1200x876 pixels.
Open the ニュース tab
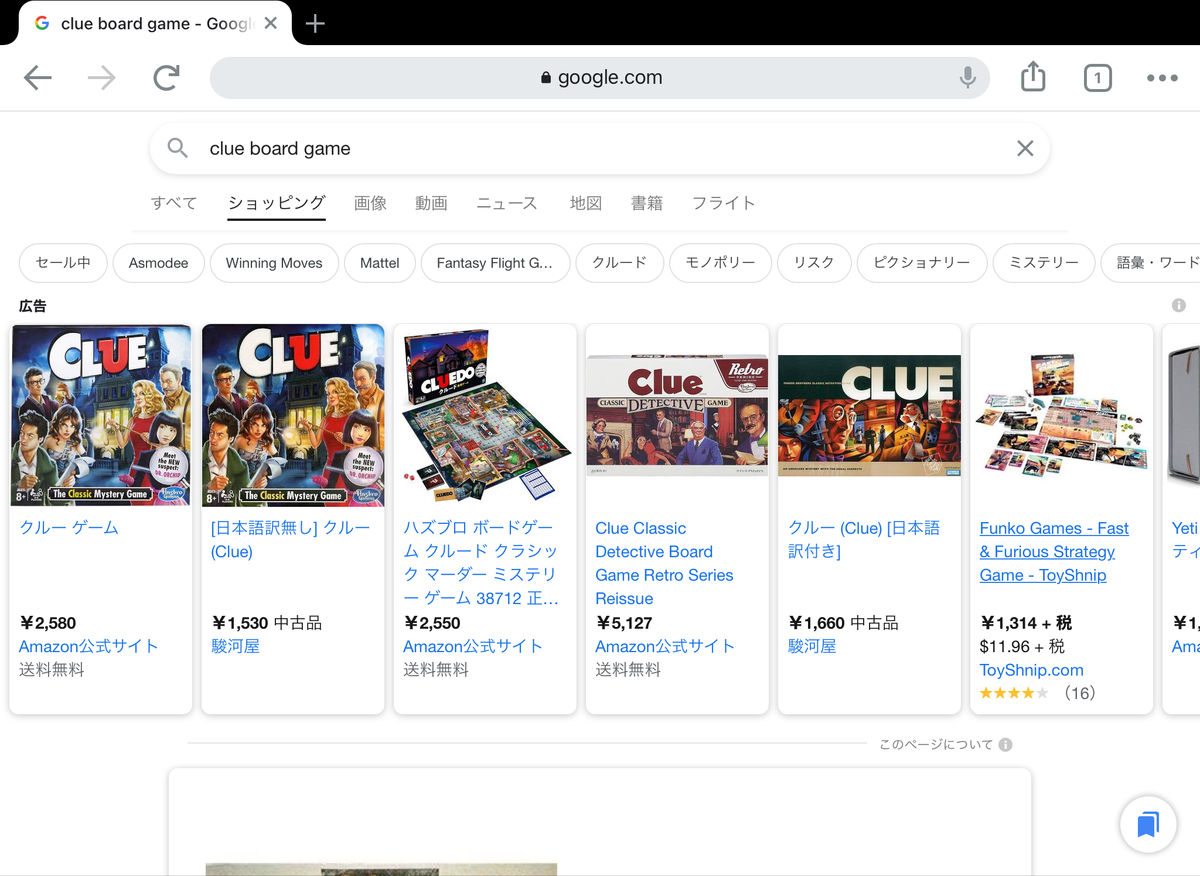507,203
